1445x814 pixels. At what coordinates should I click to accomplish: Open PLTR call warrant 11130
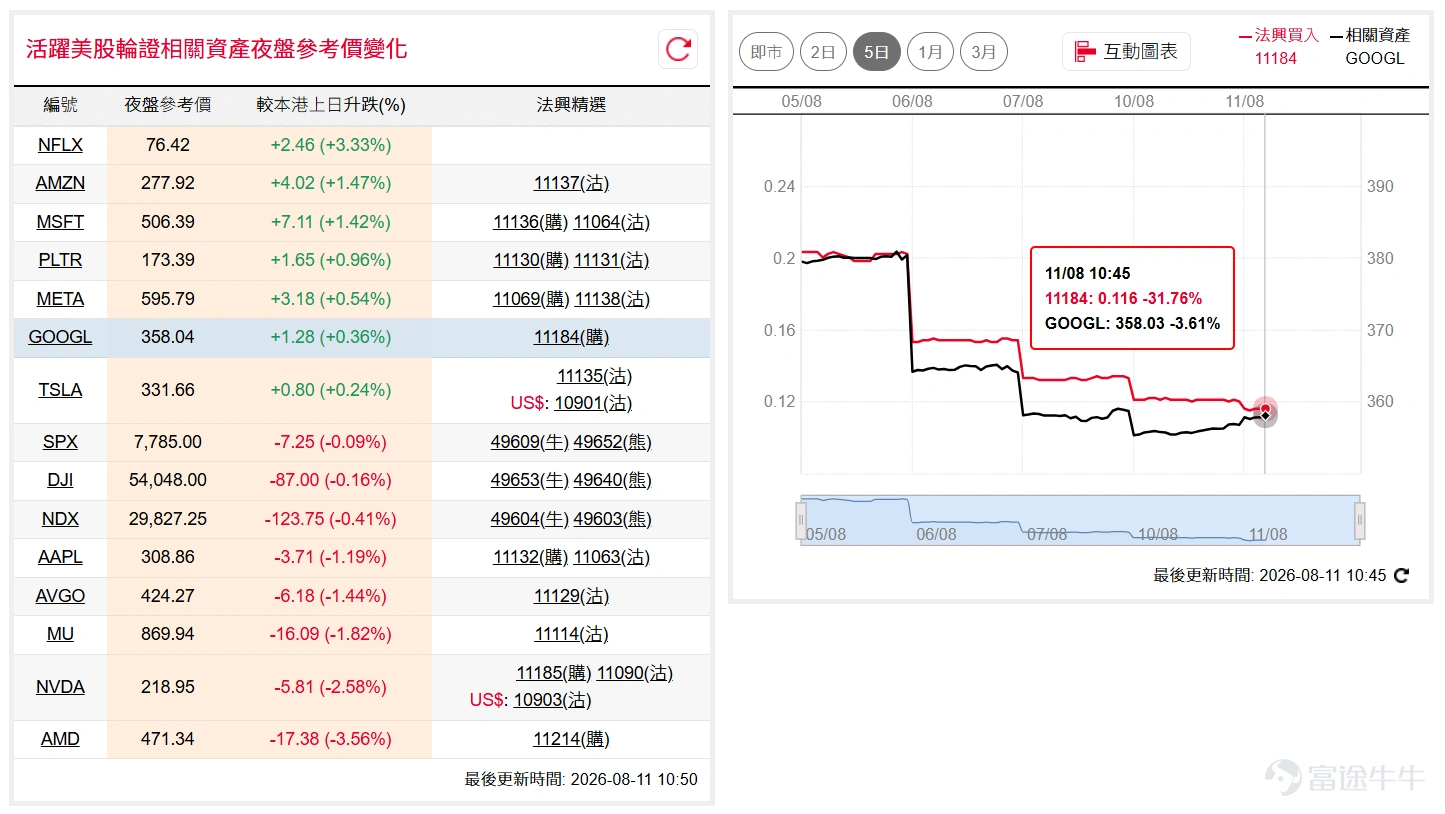(531, 260)
